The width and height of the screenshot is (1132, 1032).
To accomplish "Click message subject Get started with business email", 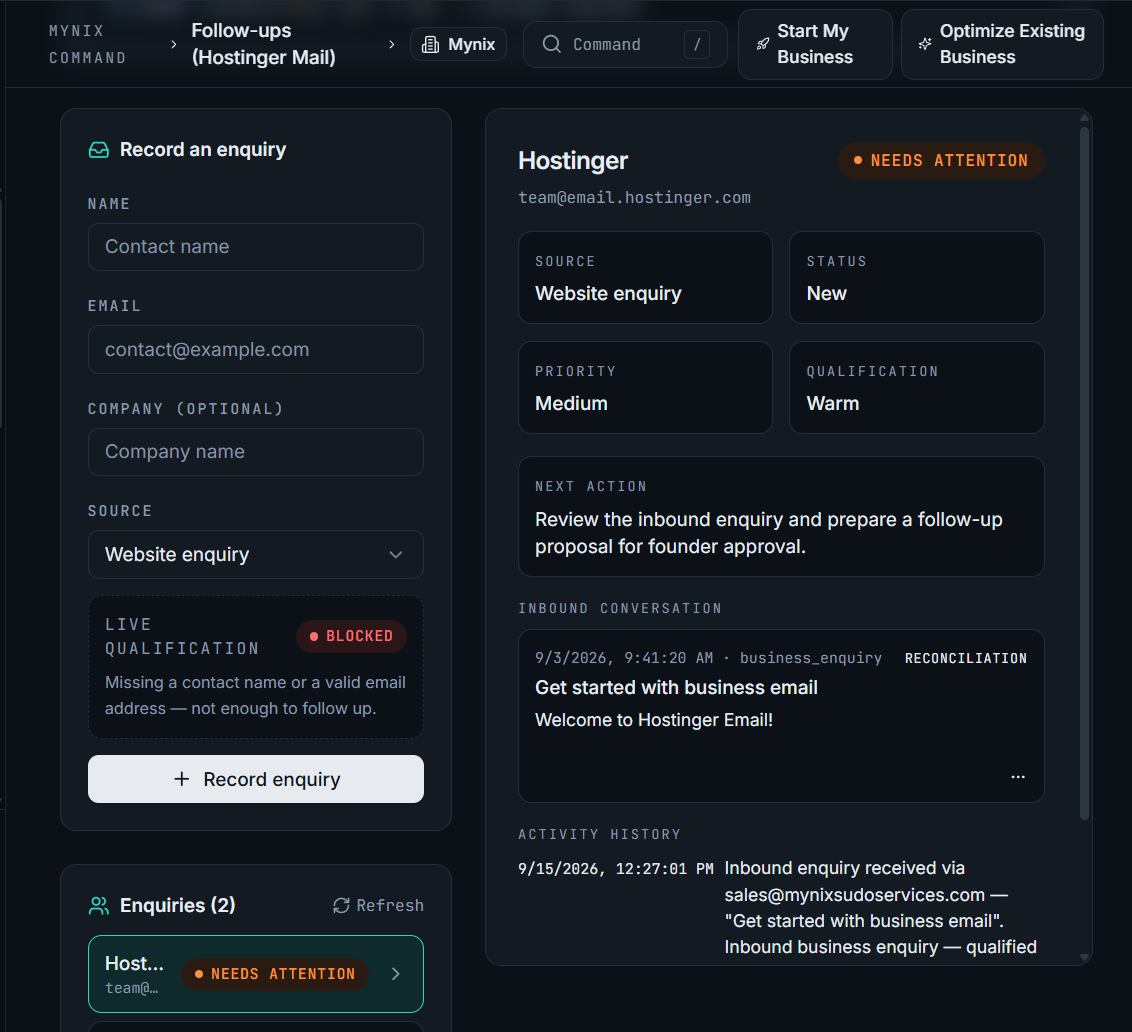I will [676, 688].
